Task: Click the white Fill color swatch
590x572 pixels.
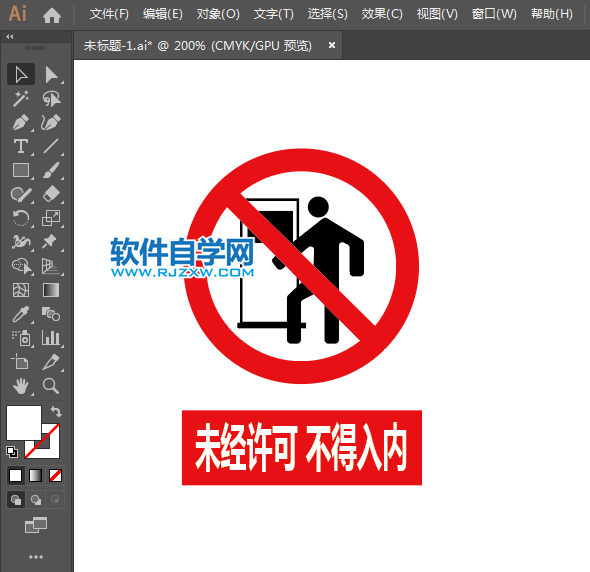Action: [24, 423]
